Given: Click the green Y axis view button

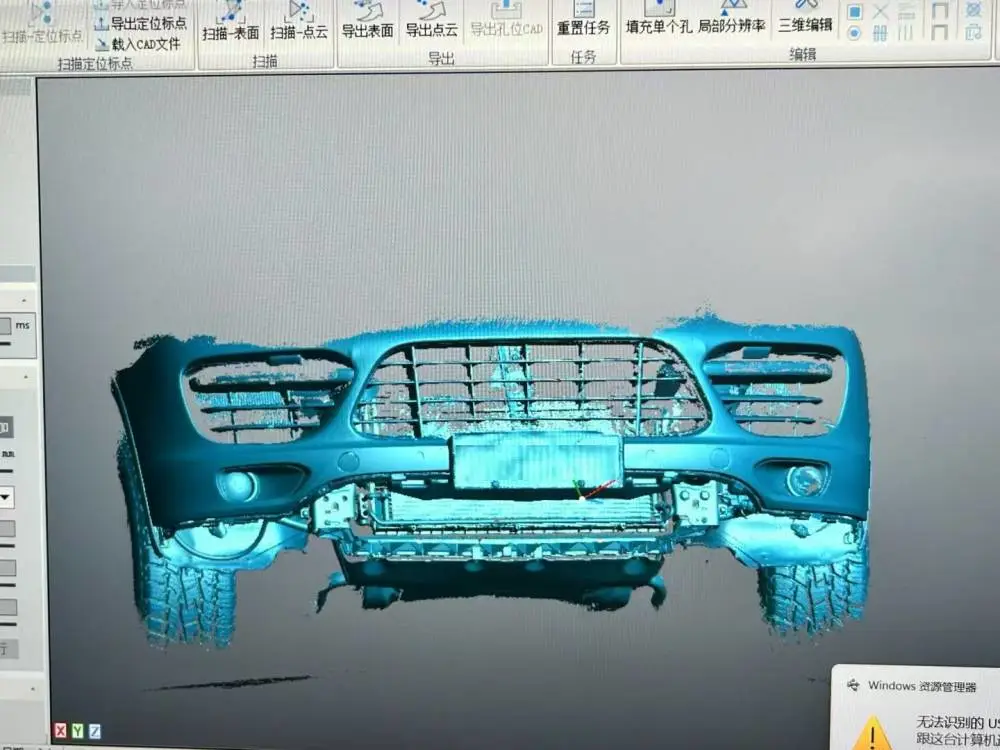Looking at the screenshot, I should [78, 731].
